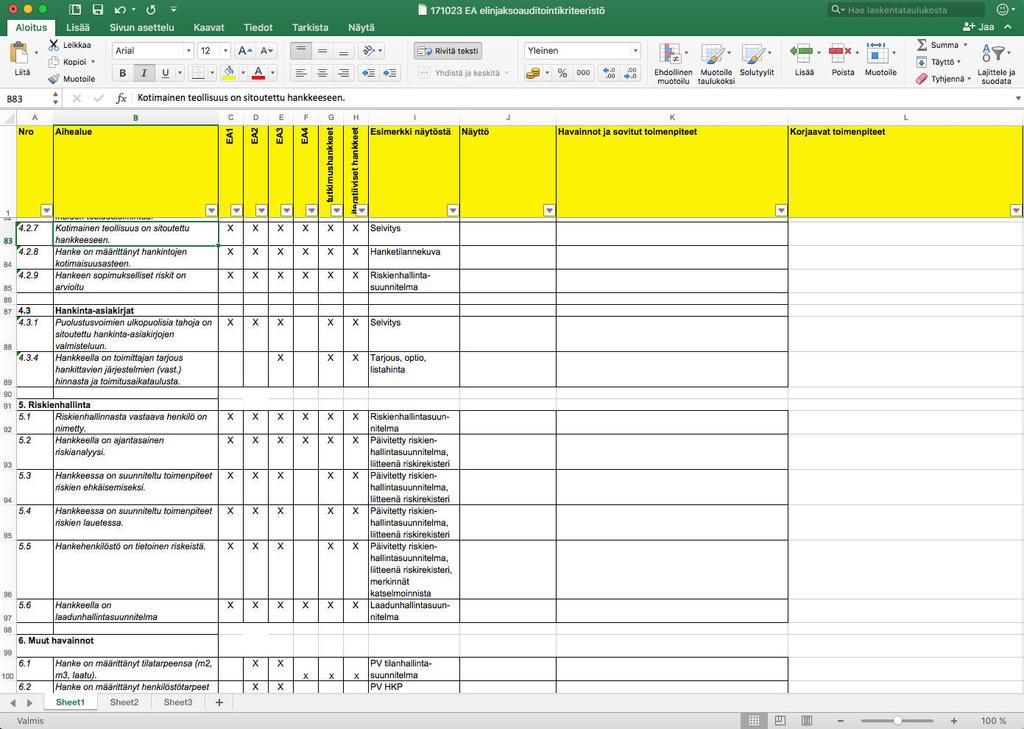This screenshot has height=729, width=1024.
Task: Click the currency coins number format icon
Action: tap(533, 73)
